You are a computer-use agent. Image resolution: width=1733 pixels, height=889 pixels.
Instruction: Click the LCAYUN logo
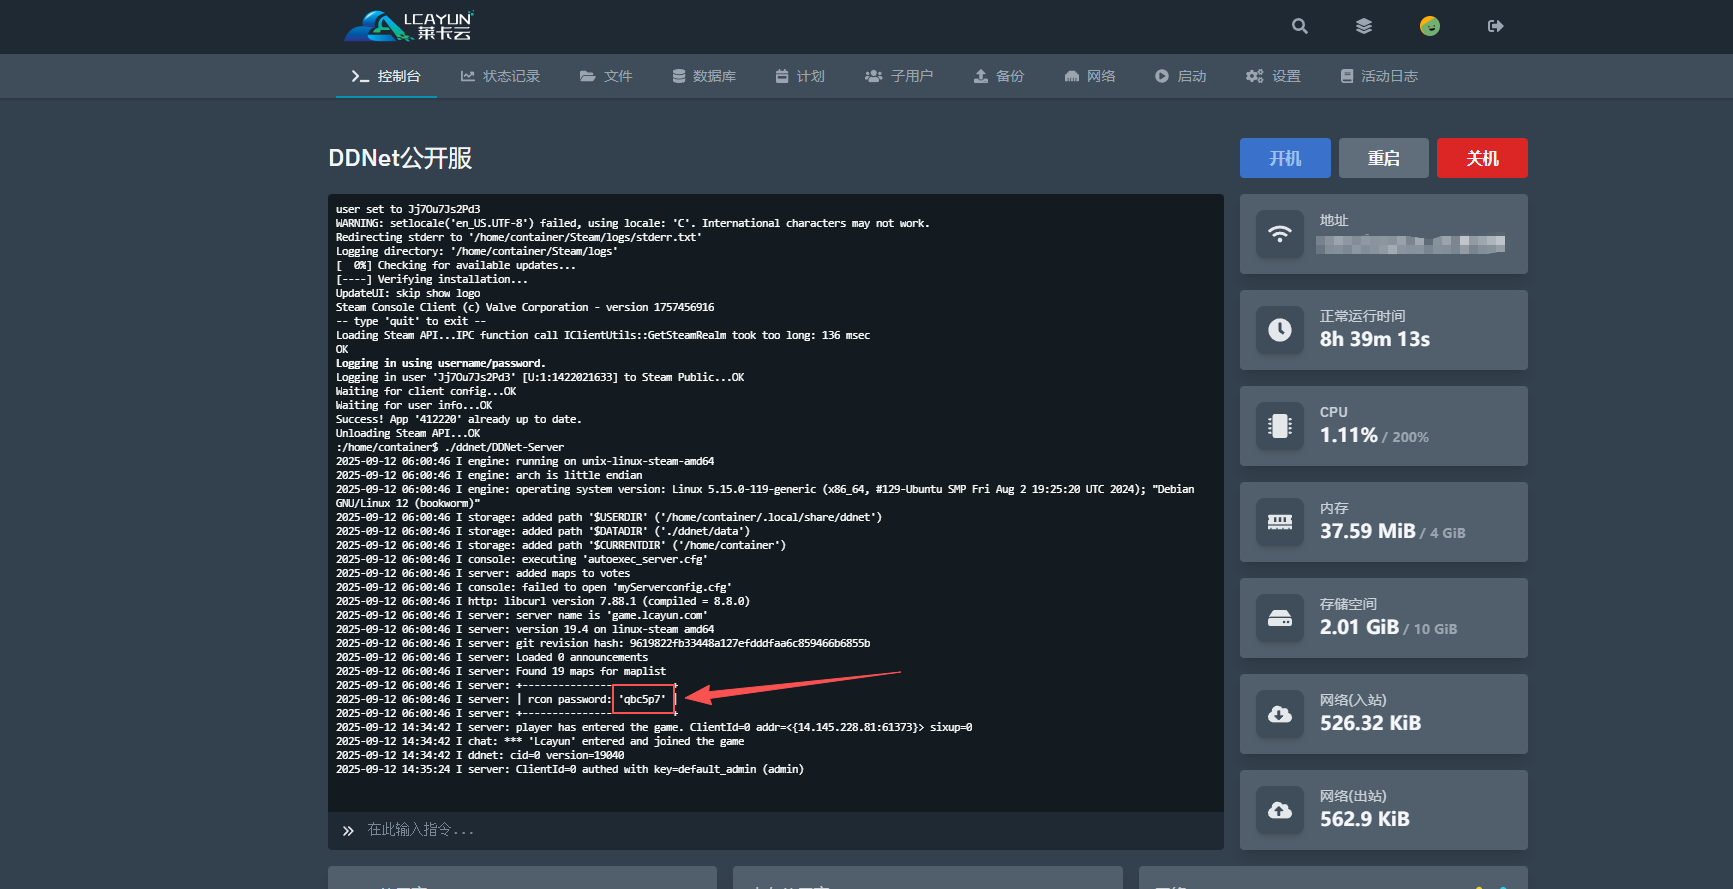[x=409, y=27]
